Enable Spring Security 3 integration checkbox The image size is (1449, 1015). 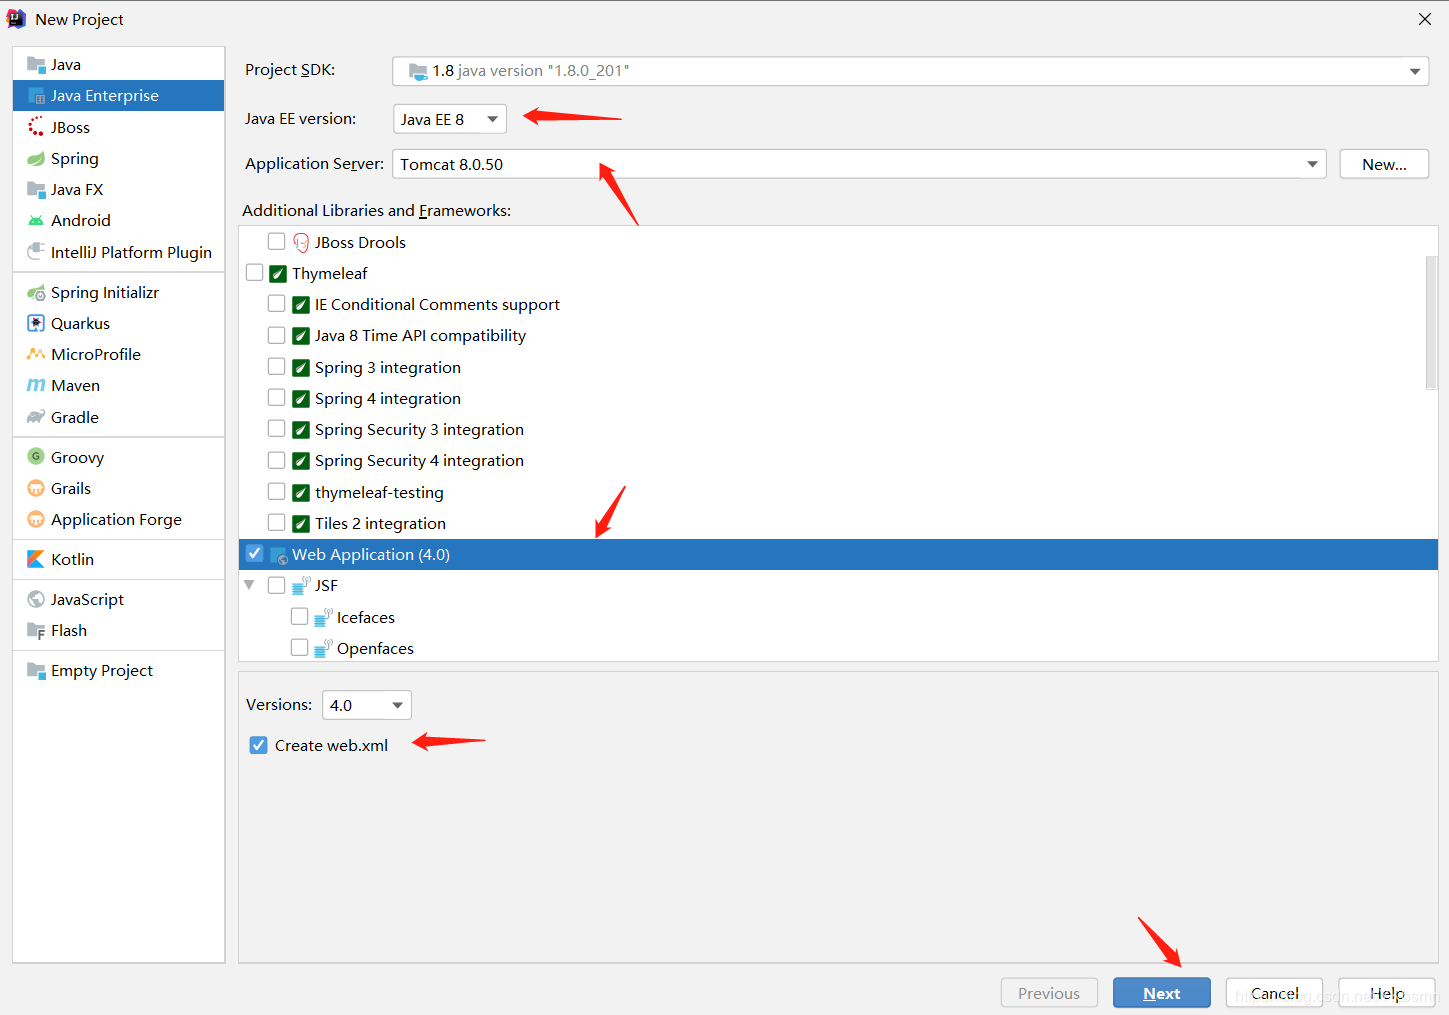(x=277, y=429)
